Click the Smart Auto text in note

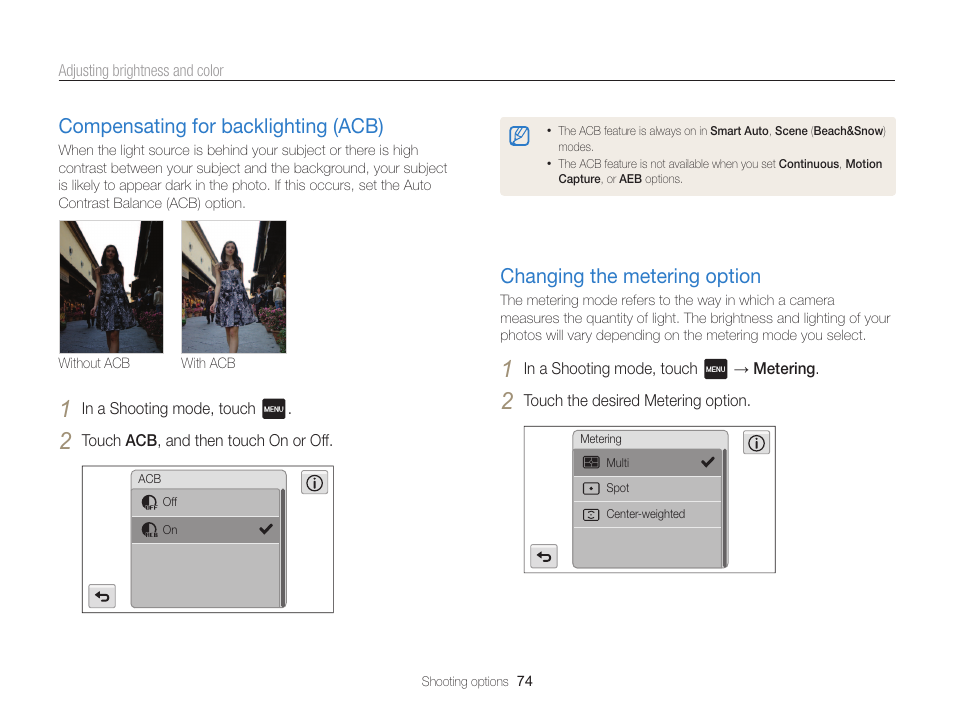739,131
